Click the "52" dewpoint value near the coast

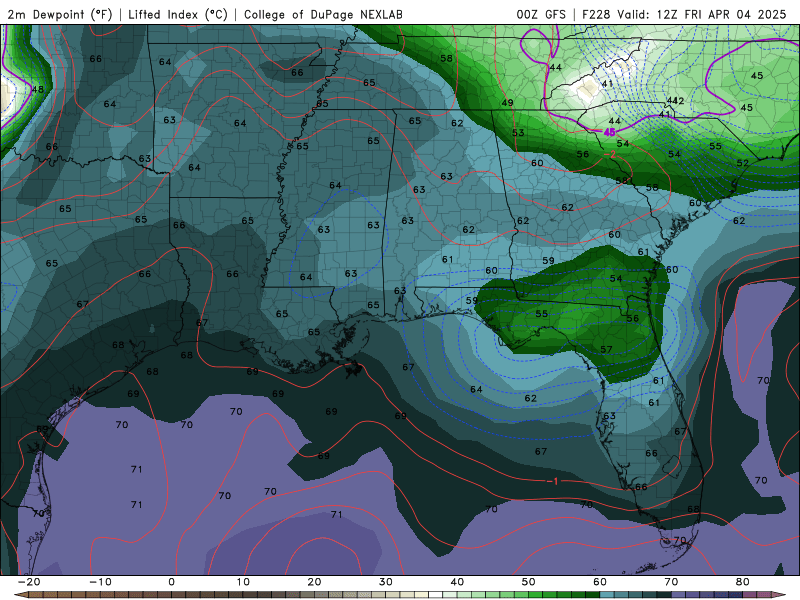click(743, 164)
